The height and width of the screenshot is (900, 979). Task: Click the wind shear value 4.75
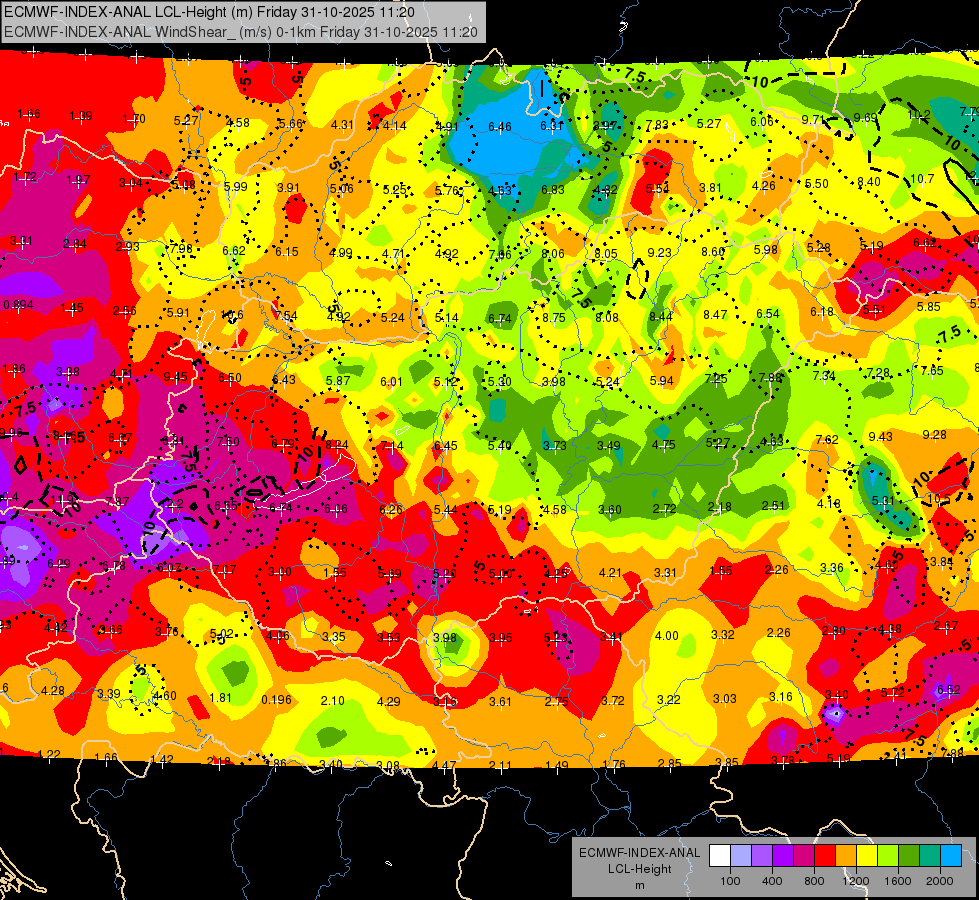pyautogui.click(x=664, y=445)
